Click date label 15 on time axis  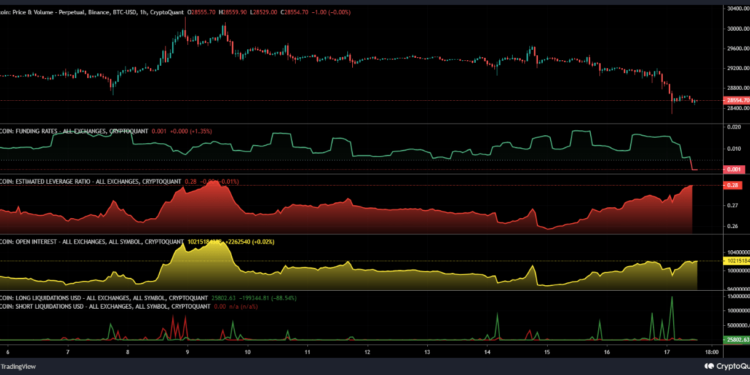click(547, 352)
